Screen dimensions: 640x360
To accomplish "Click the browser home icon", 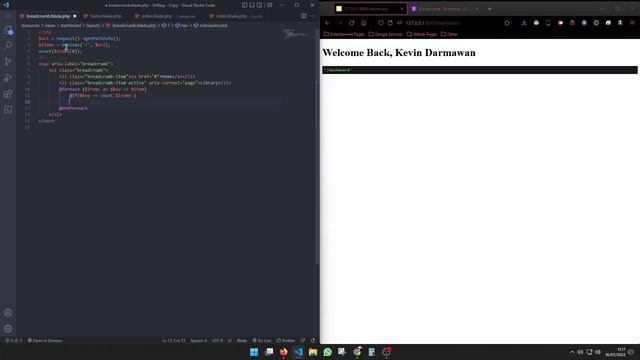I will tap(363, 23).
